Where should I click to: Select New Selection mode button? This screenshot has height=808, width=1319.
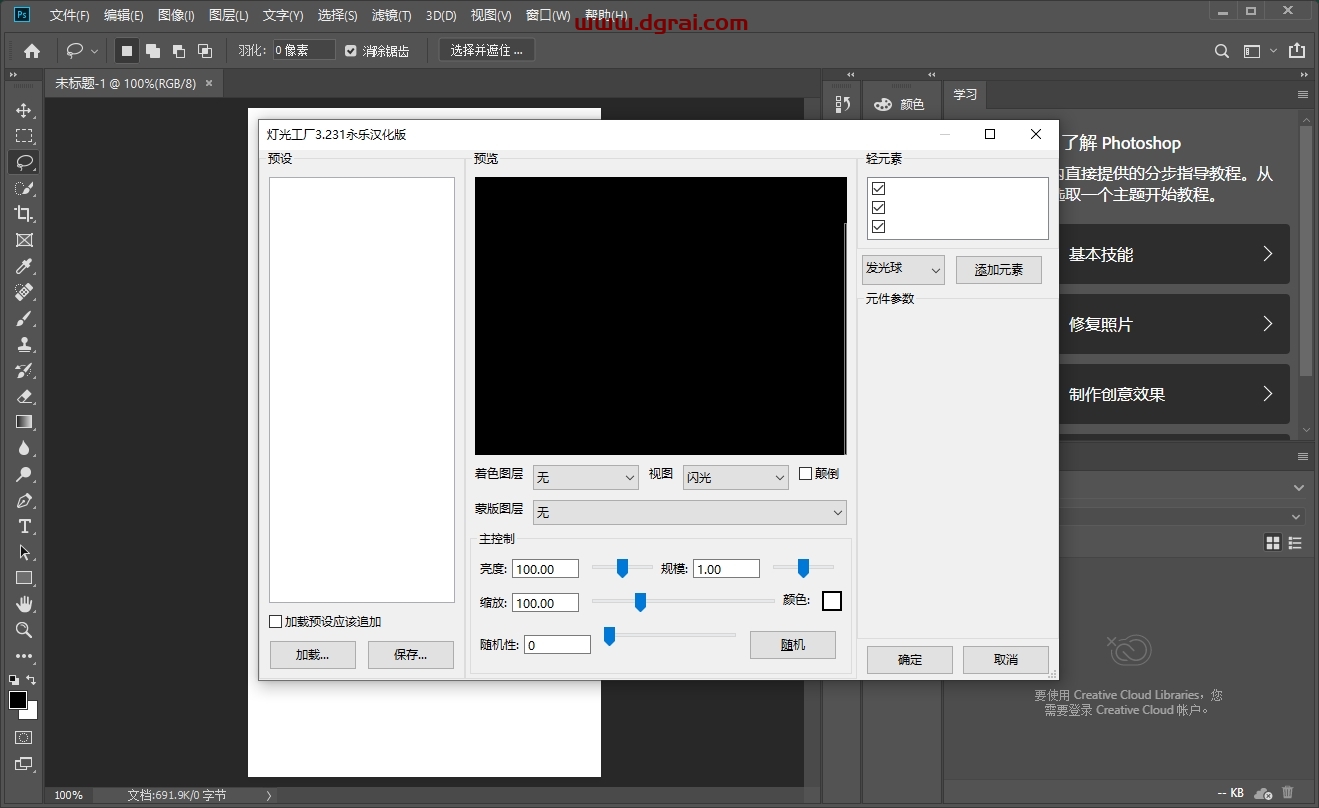tap(127, 50)
